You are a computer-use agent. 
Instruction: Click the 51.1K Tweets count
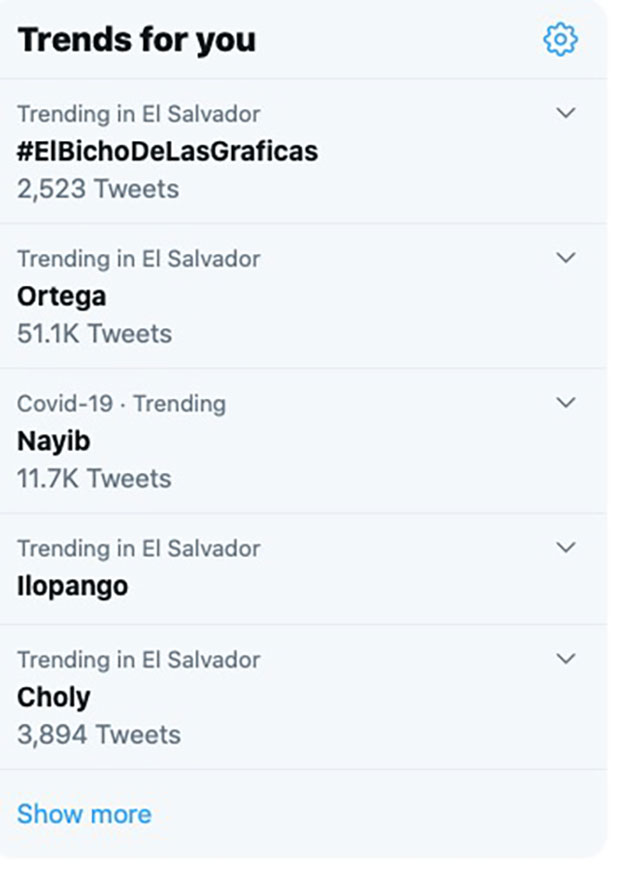(x=94, y=334)
